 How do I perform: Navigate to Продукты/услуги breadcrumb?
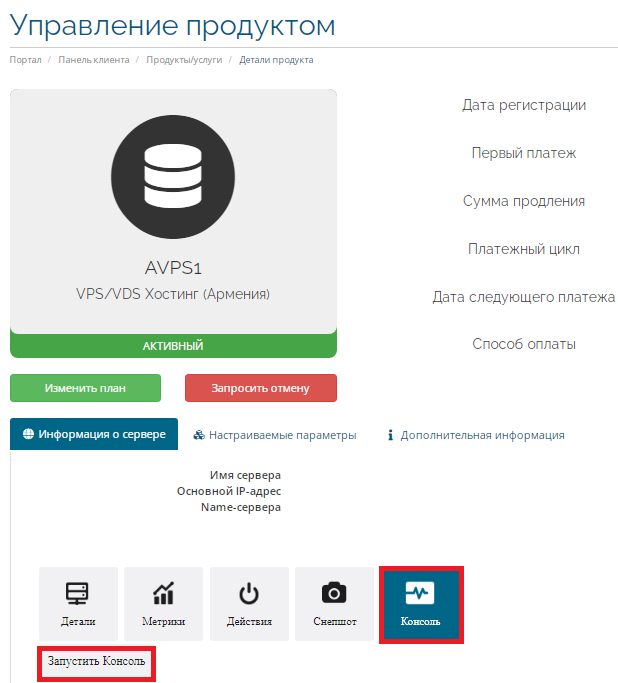click(x=183, y=60)
